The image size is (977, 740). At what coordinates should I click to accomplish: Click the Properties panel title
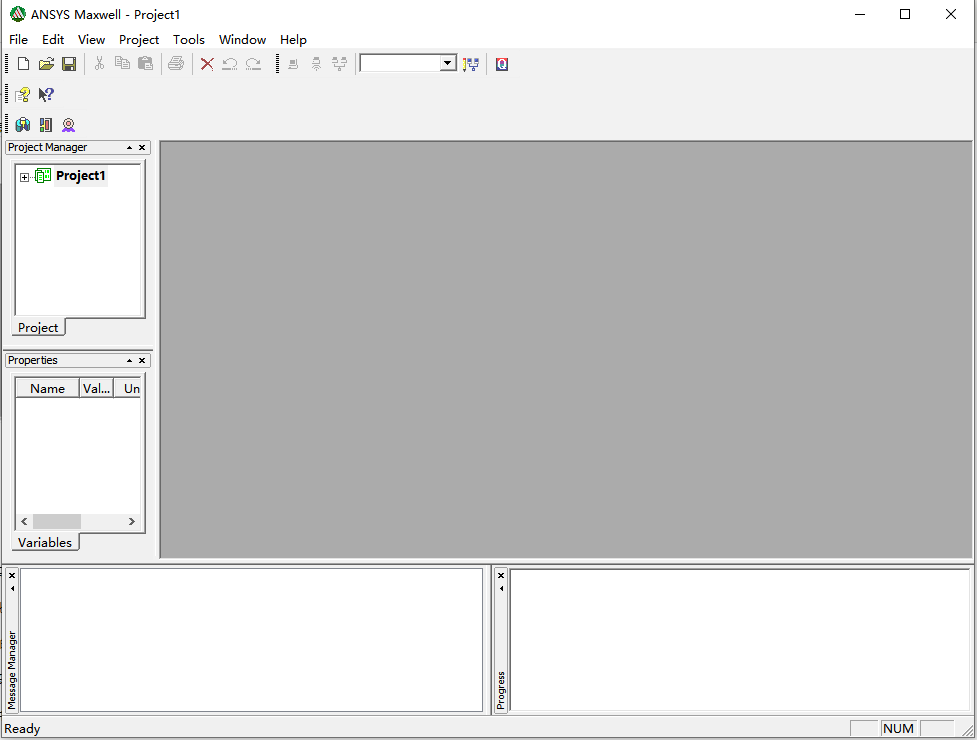click(33, 361)
